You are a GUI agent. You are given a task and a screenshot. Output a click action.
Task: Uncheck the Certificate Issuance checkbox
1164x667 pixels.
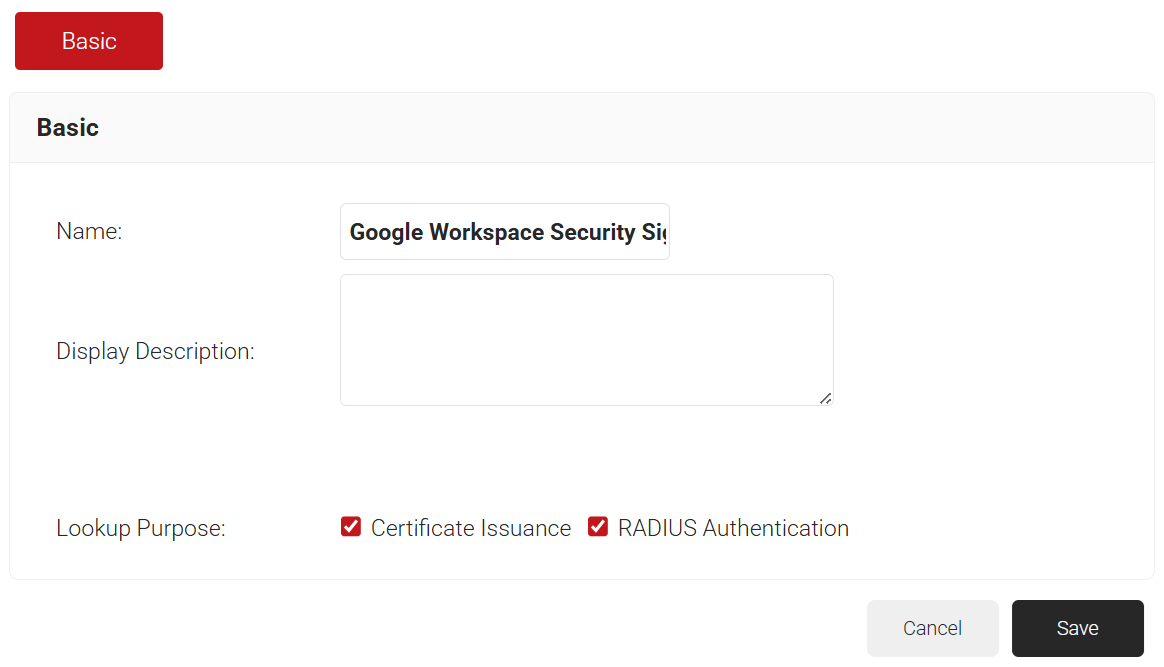(x=351, y=527)
